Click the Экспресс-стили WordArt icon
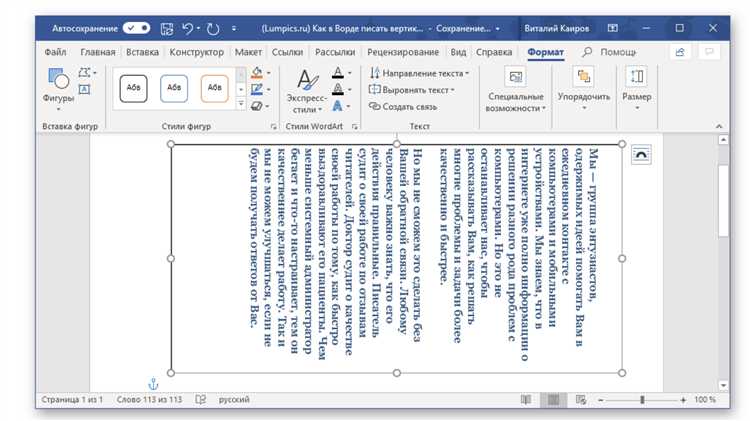Image resolution: width=750 pixels, height=421 pixels. pyautogui.click(x=305, y=88)
